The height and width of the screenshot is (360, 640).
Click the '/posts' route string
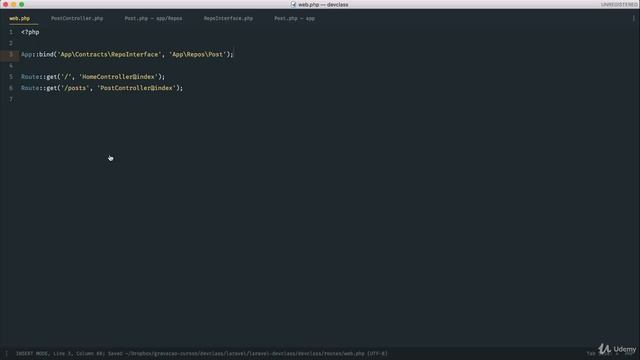tap(75, 88)
